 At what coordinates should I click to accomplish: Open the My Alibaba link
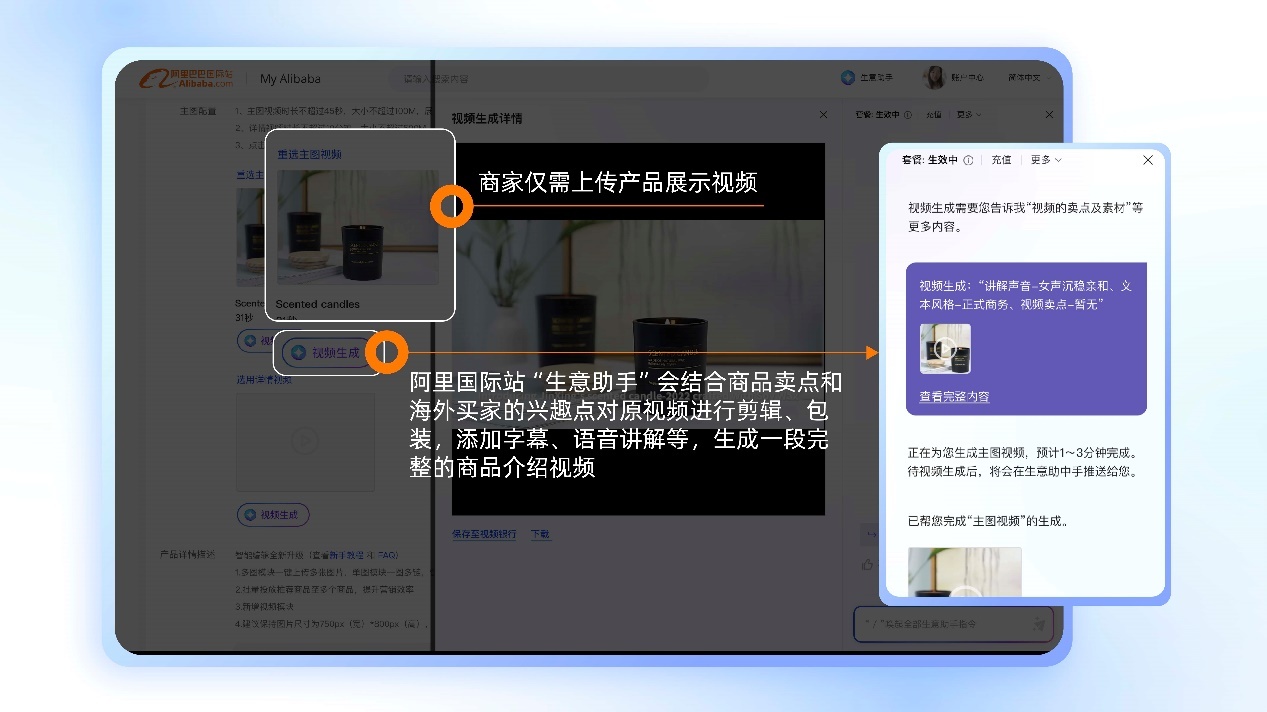(x=290, y=79)
